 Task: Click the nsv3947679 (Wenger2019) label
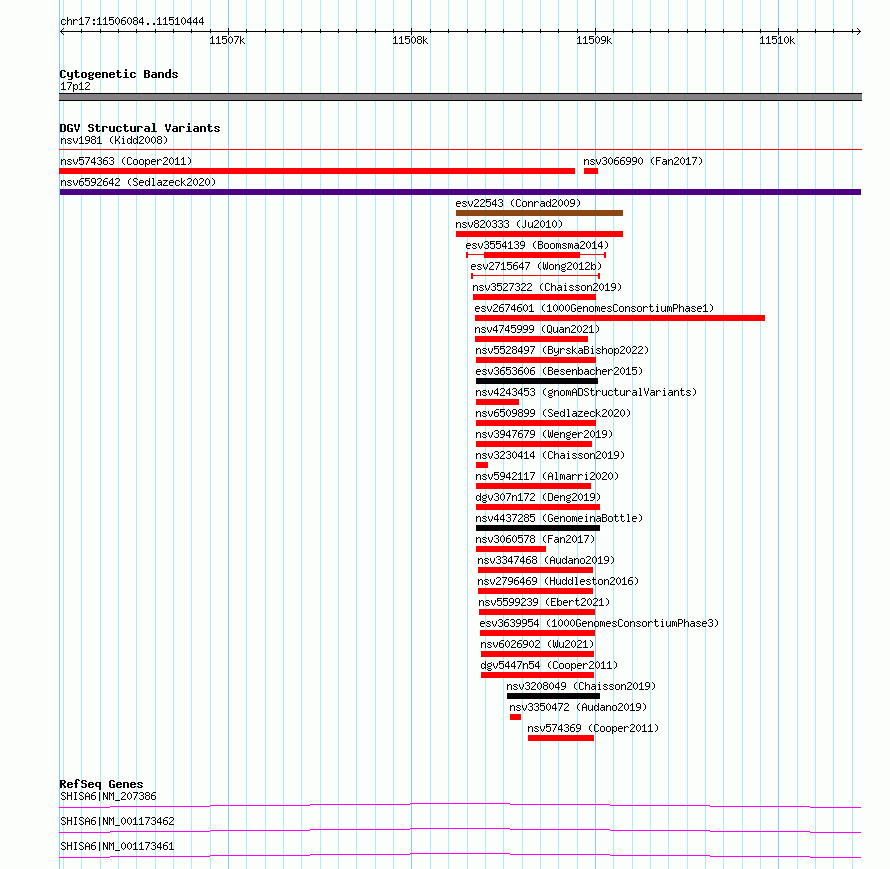(544, 434)
